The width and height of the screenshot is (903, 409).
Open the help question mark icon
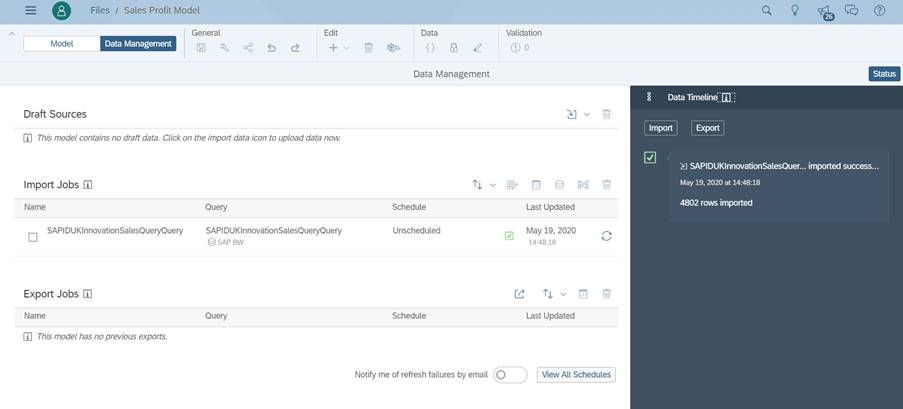pos(880,11)
